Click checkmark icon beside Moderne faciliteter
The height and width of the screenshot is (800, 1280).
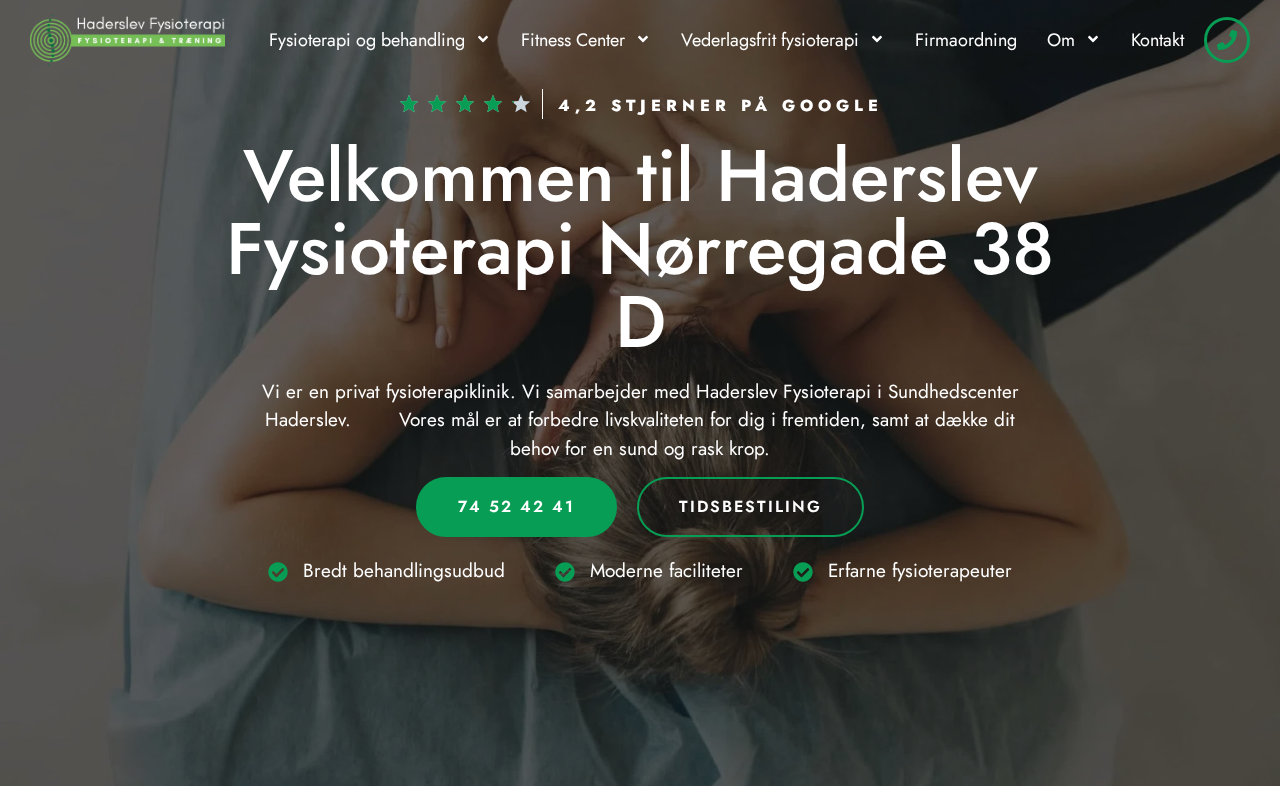coord(565,572)
